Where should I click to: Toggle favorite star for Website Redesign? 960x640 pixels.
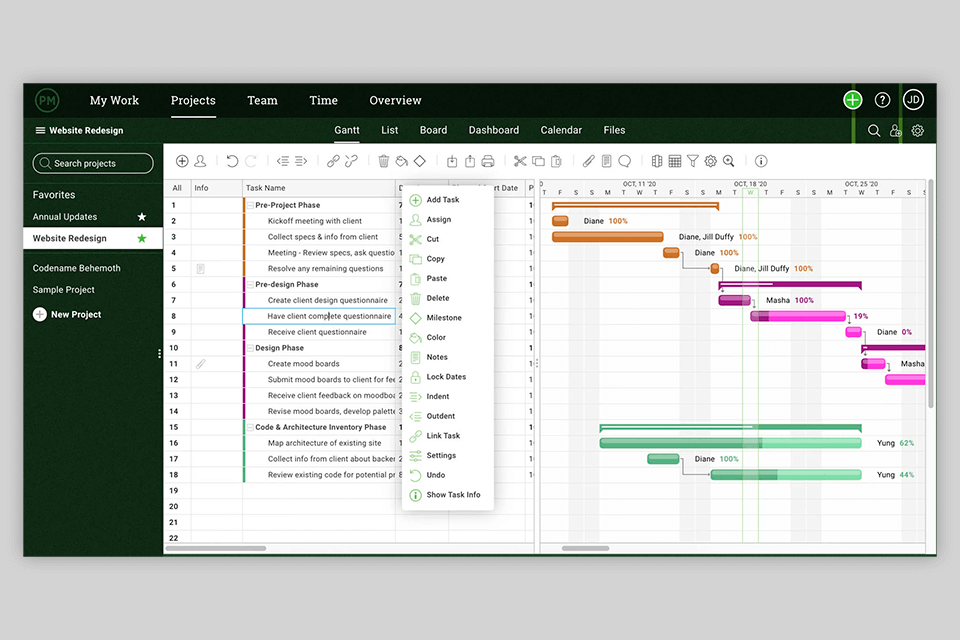point(142,238)
